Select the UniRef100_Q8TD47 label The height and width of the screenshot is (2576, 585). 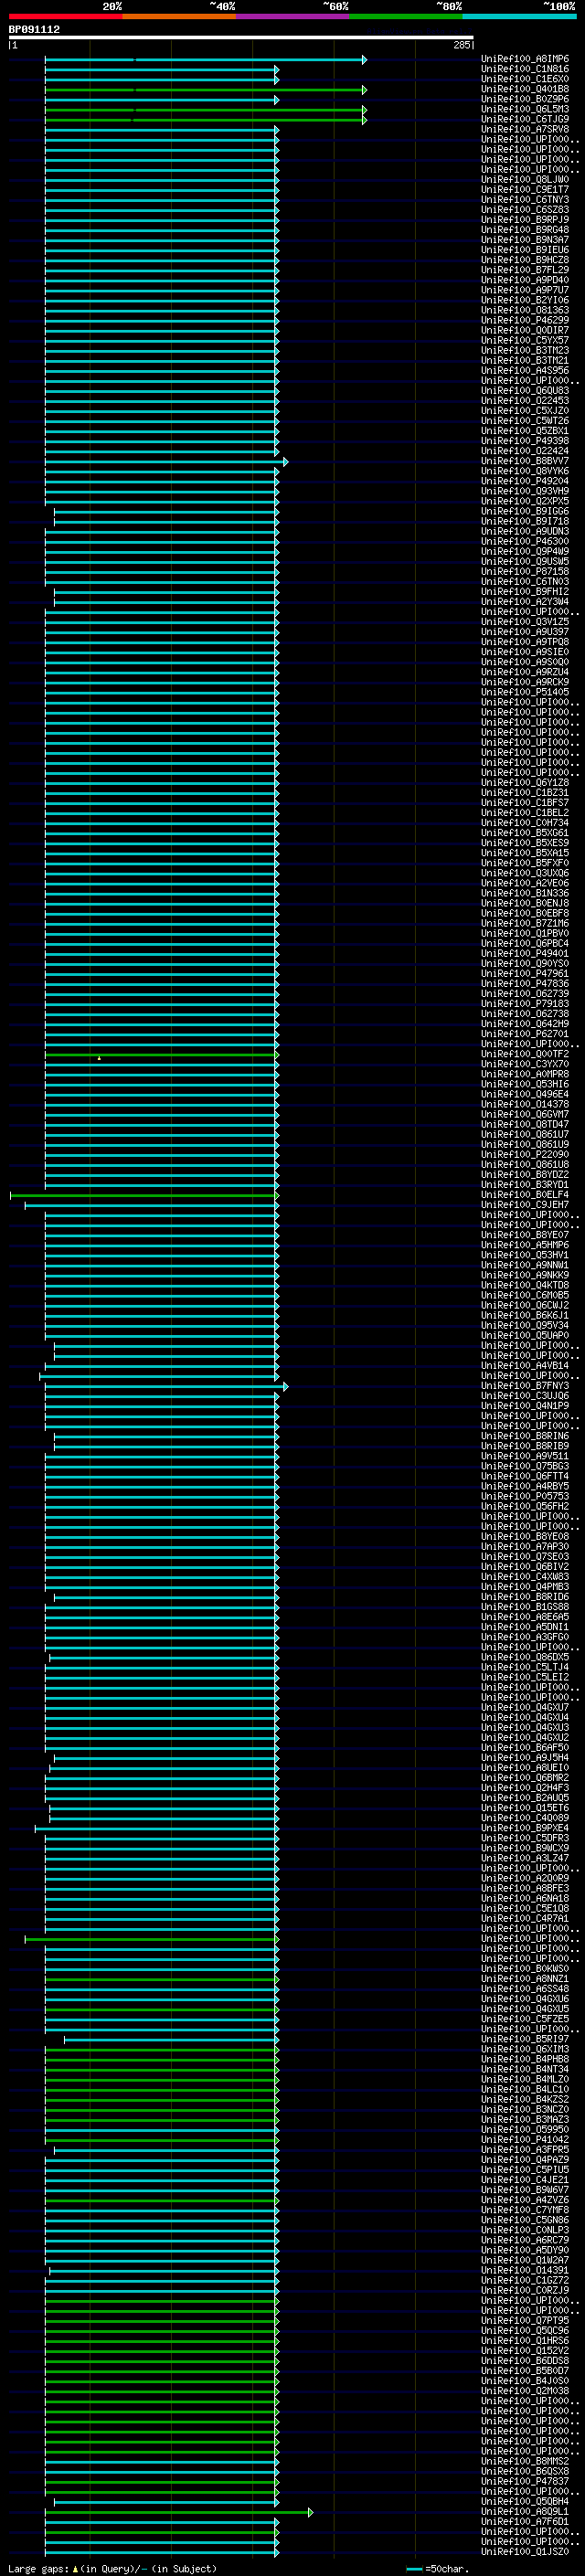(525, 1124)
